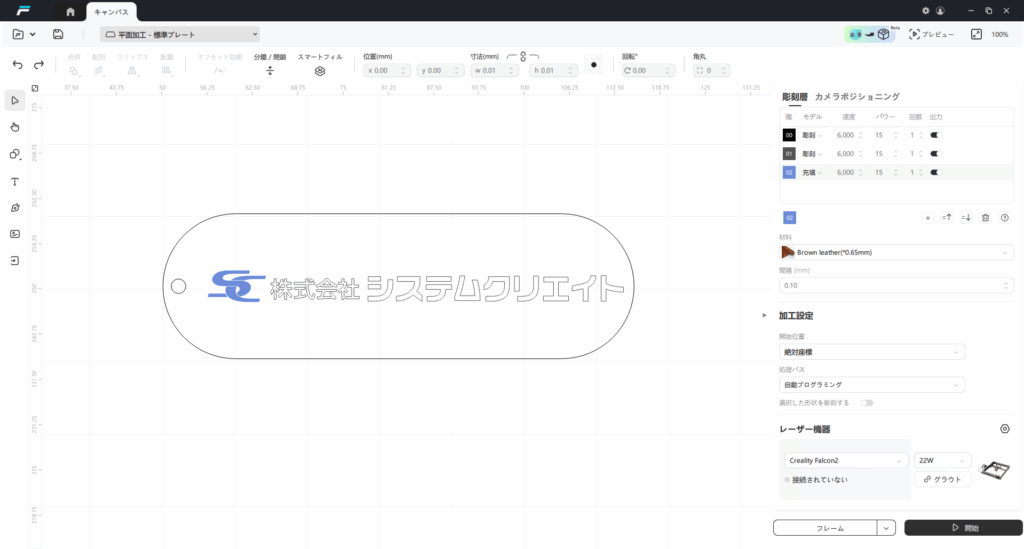Select the center anchor point dot
This screenshot has width=1024, height=549.
tap(594, 65)
